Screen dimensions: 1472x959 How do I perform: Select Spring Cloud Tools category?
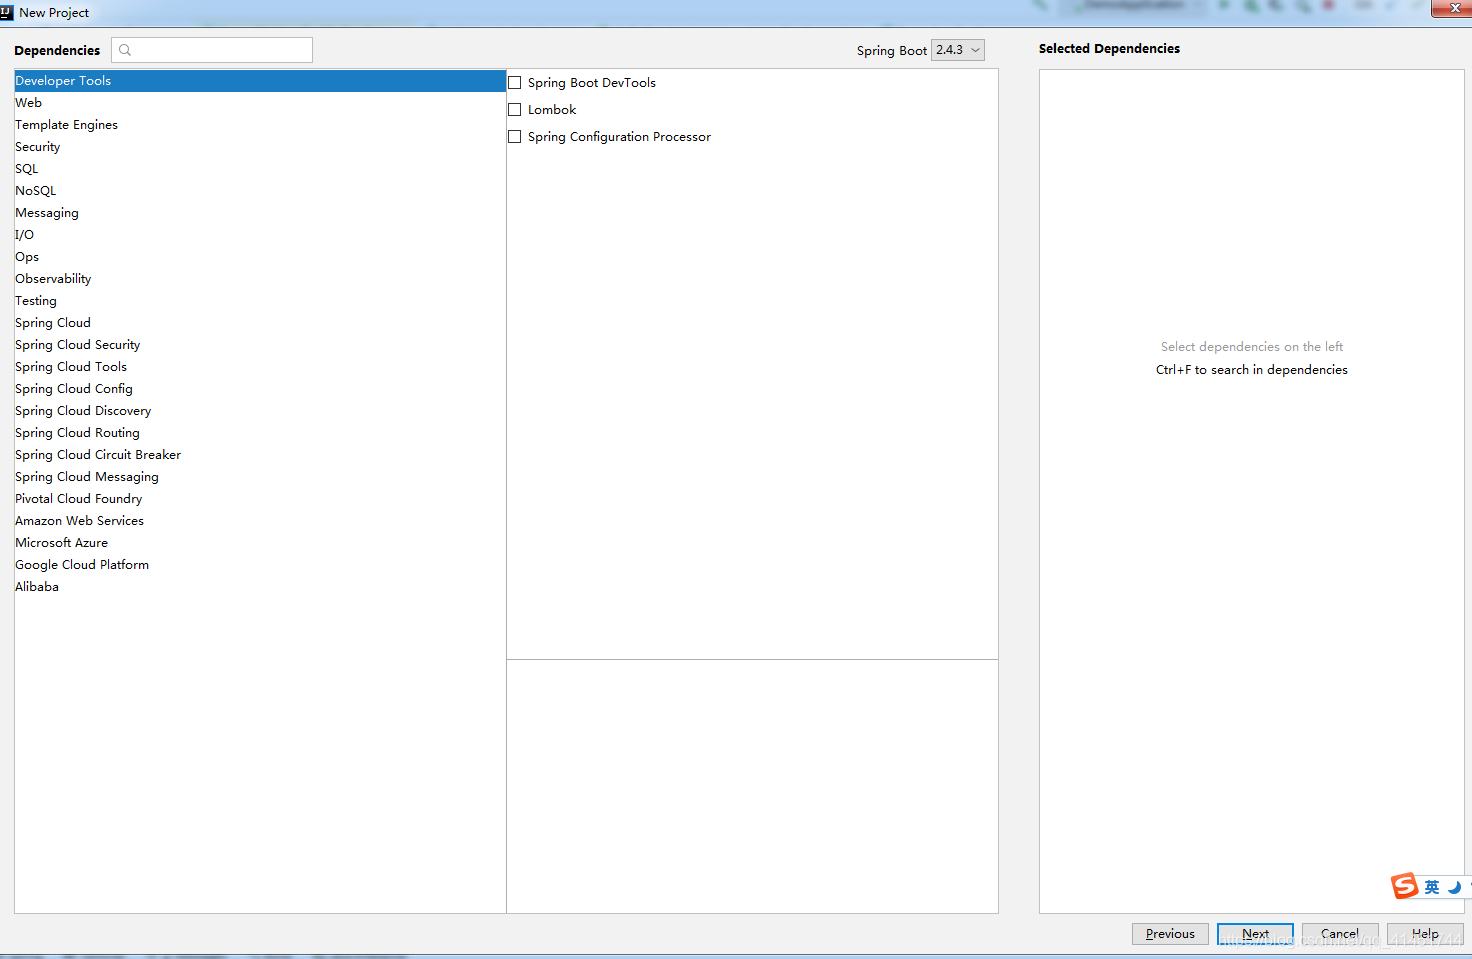260,367
